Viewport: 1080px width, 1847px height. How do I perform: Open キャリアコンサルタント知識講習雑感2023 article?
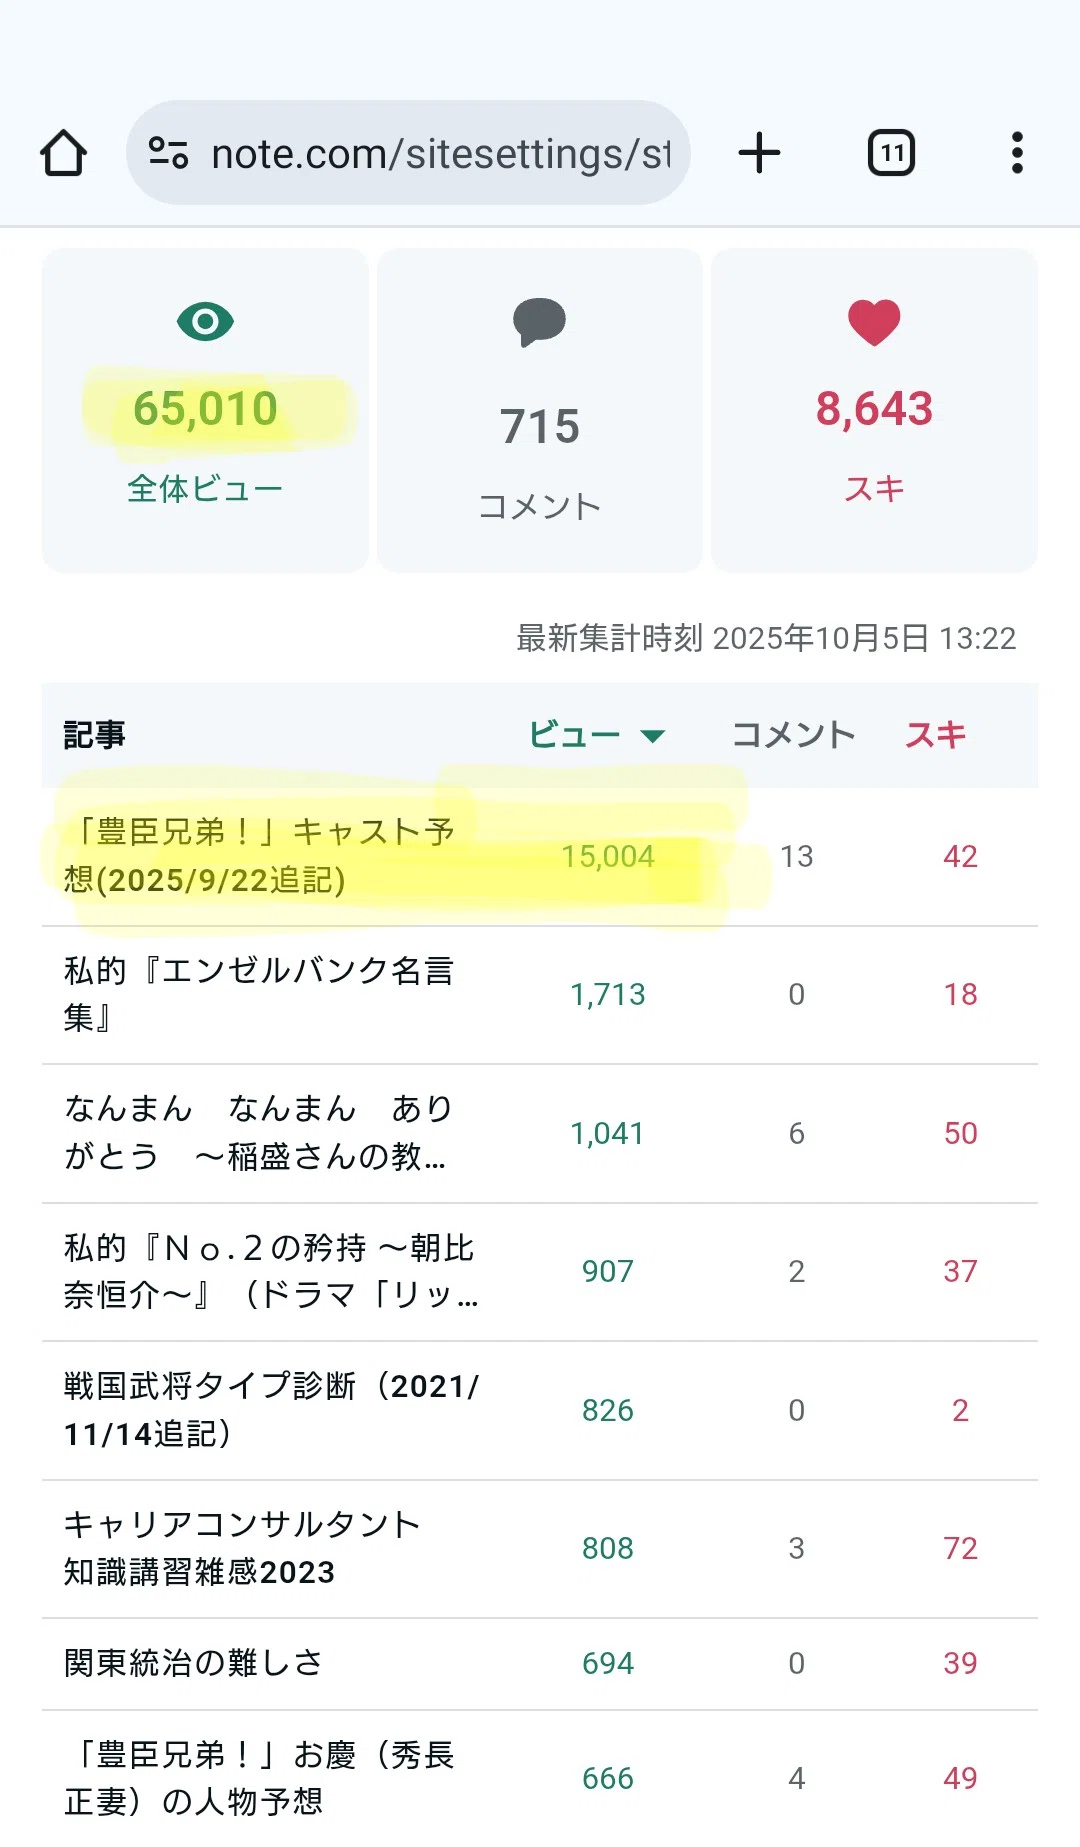coord(241,1548)
